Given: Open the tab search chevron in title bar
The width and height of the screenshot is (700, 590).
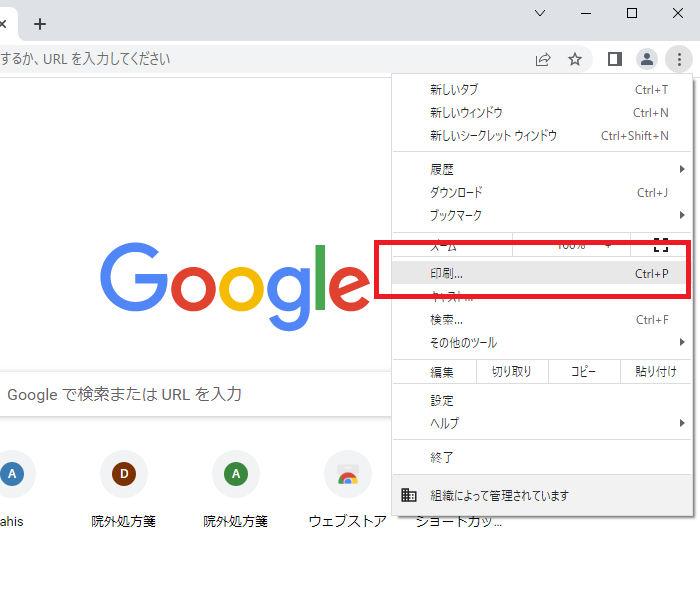Looking at the screenshot, I should coord(540,13).
